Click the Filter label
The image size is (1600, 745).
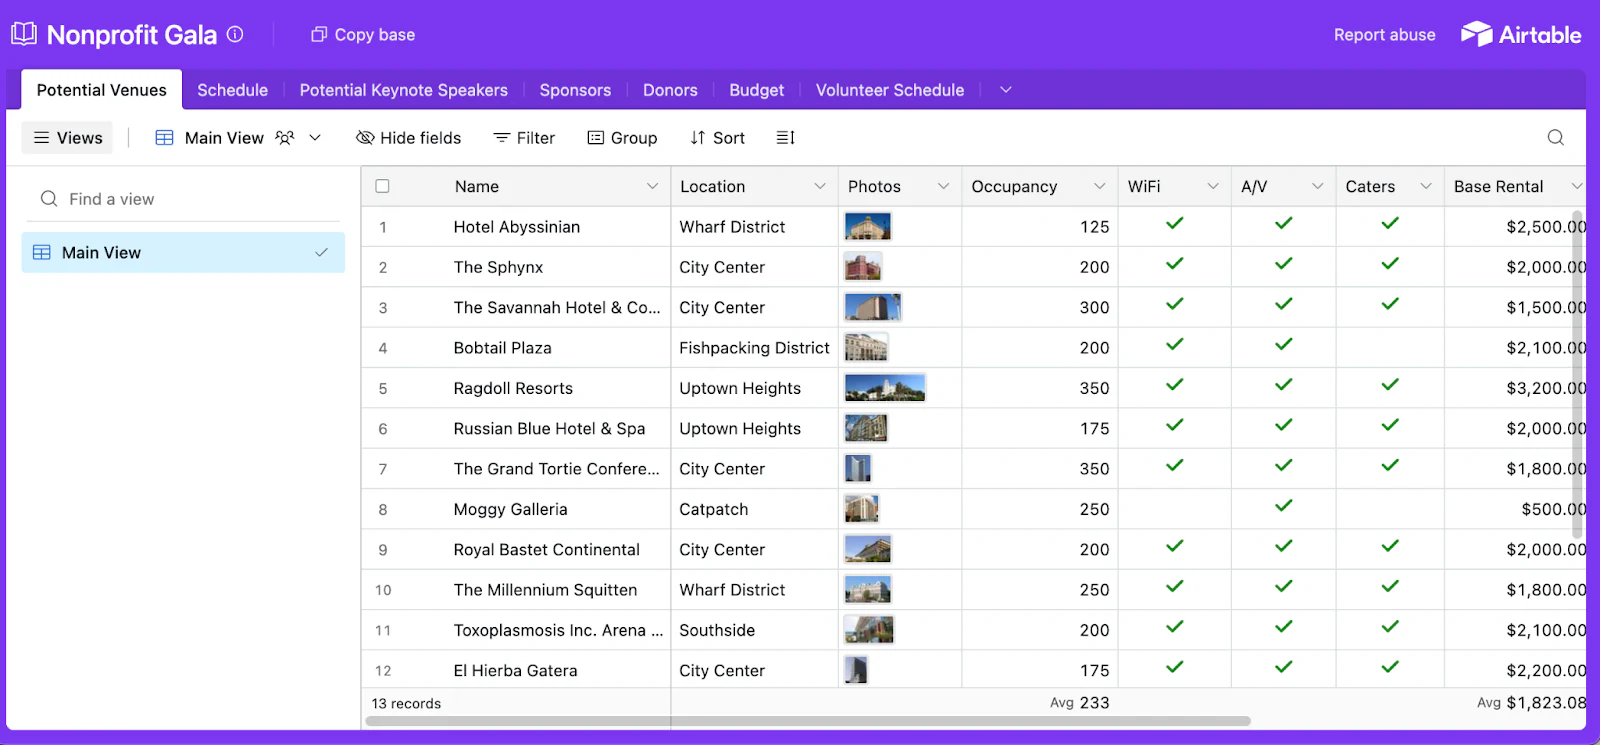tap(536, 138)
